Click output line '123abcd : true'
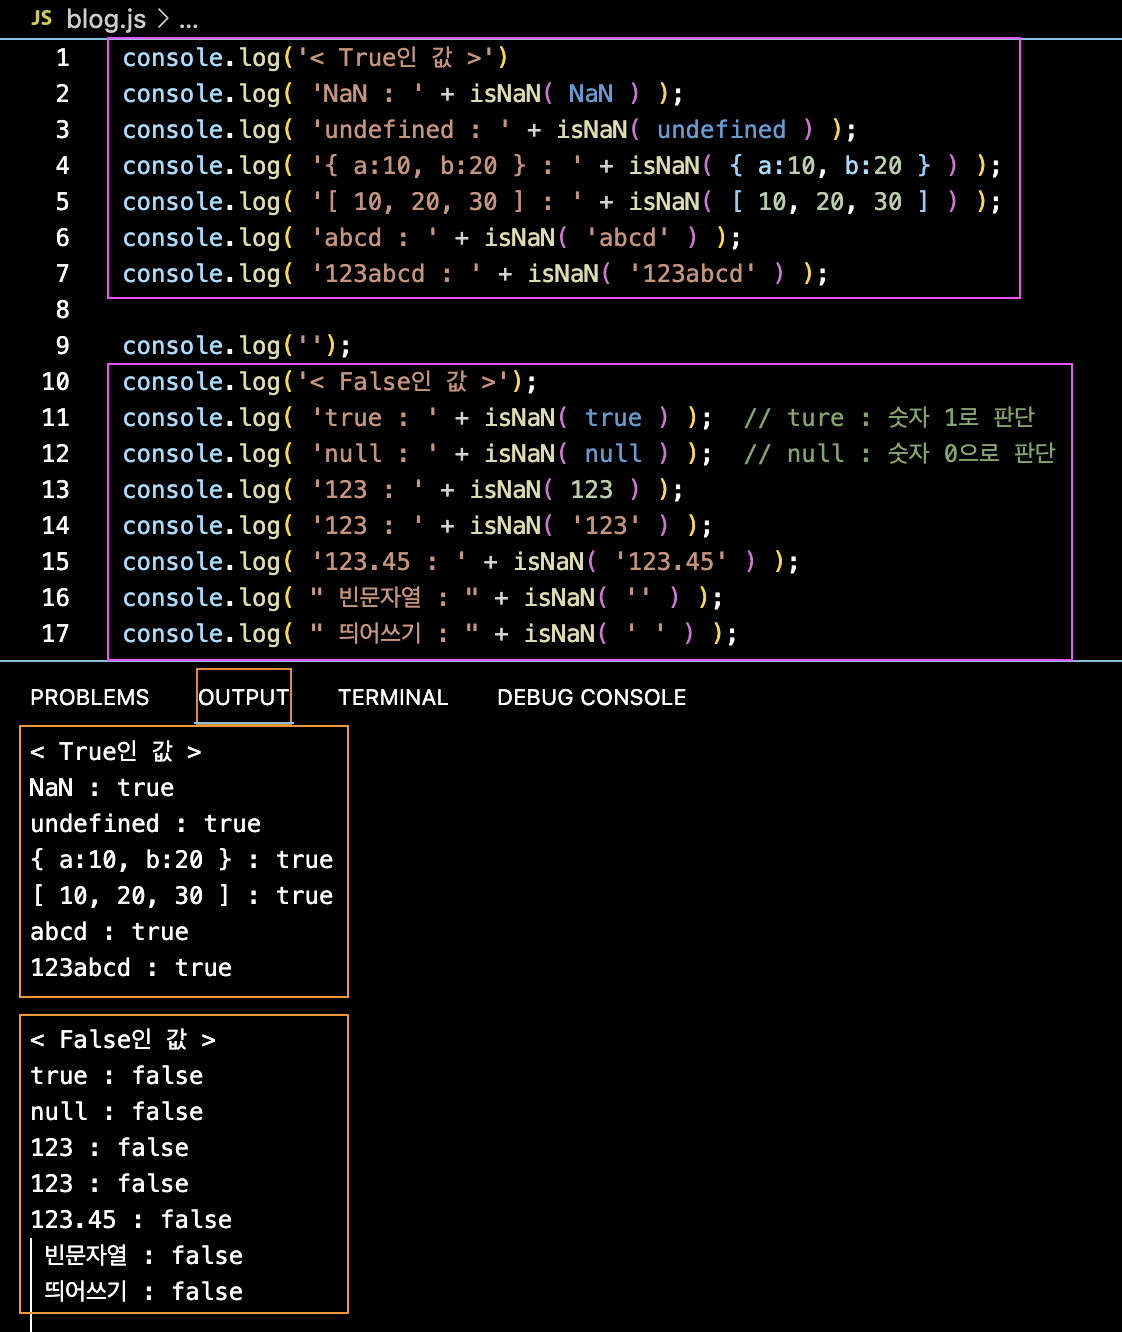Image resolution: width=1122 pixels, height=1332 pixels. (131, 968)
